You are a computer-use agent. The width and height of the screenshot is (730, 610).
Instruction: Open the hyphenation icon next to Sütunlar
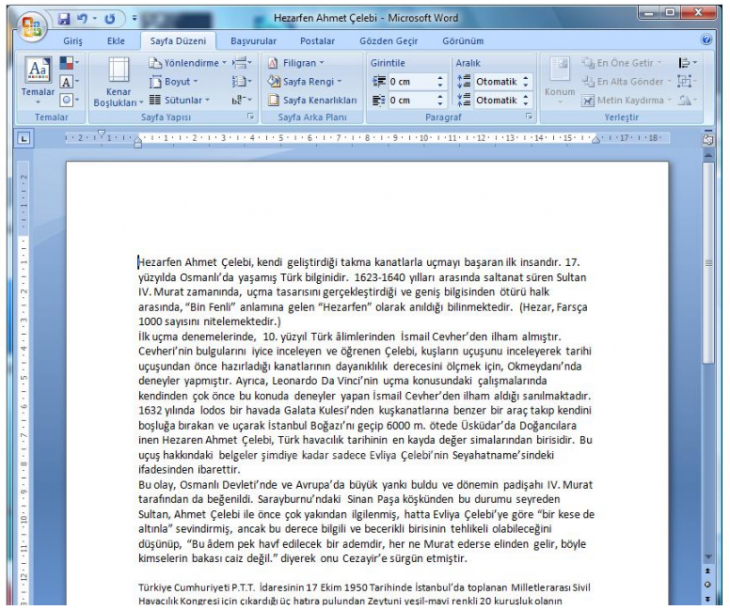point(242,100)
